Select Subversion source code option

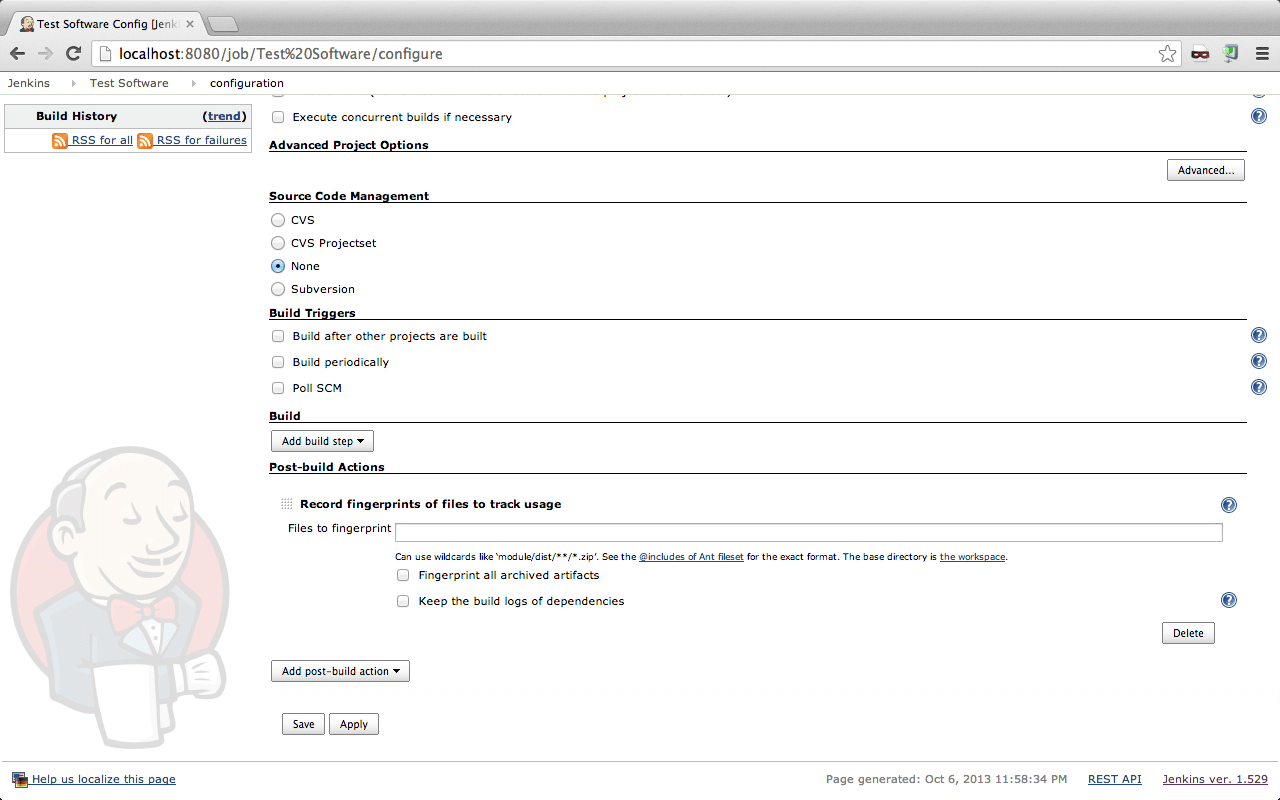pos(278,289)
